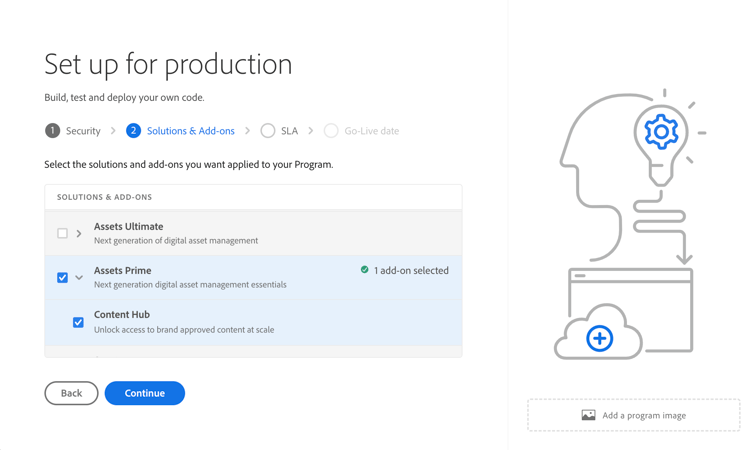Click the Security step number icon

point(52,131)
